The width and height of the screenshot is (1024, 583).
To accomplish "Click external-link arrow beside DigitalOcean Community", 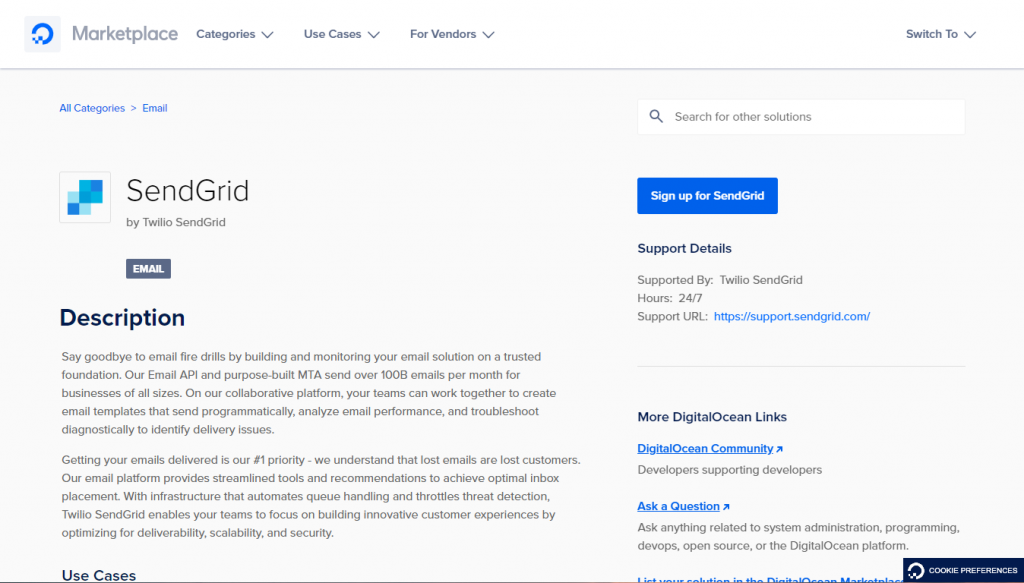I will point(778,448).
